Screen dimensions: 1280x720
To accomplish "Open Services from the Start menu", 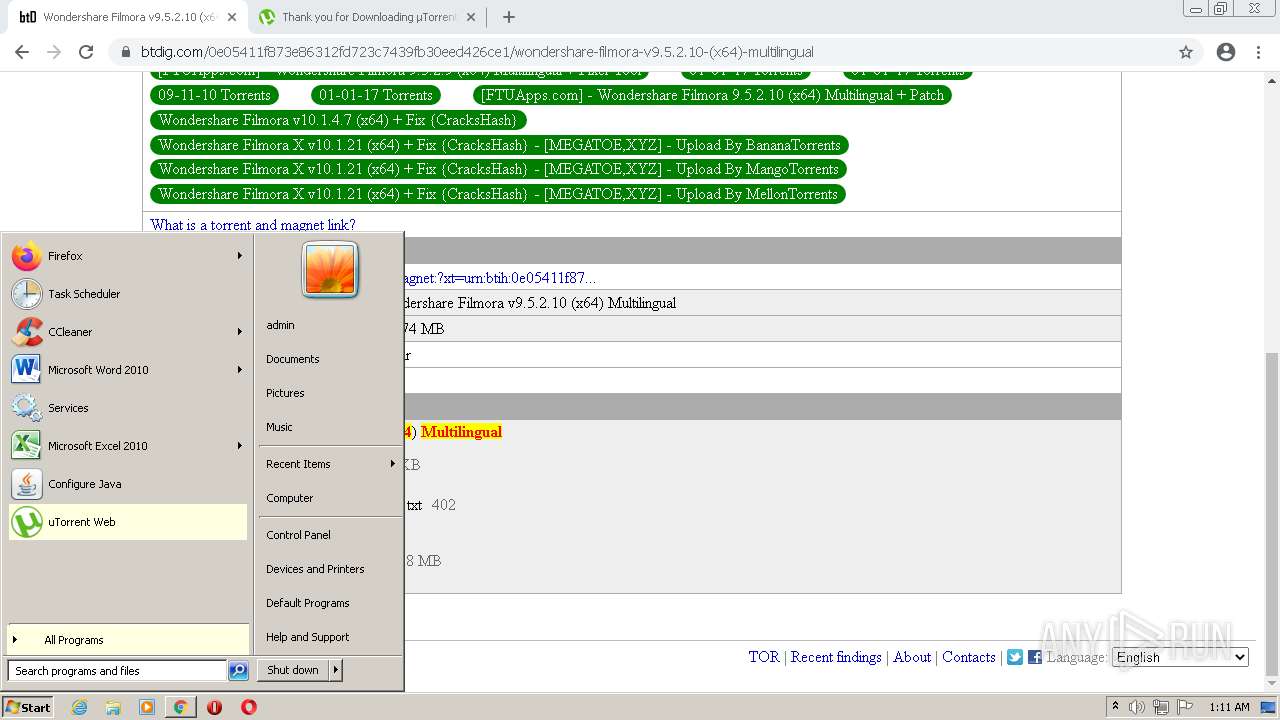I will (126, 408).
